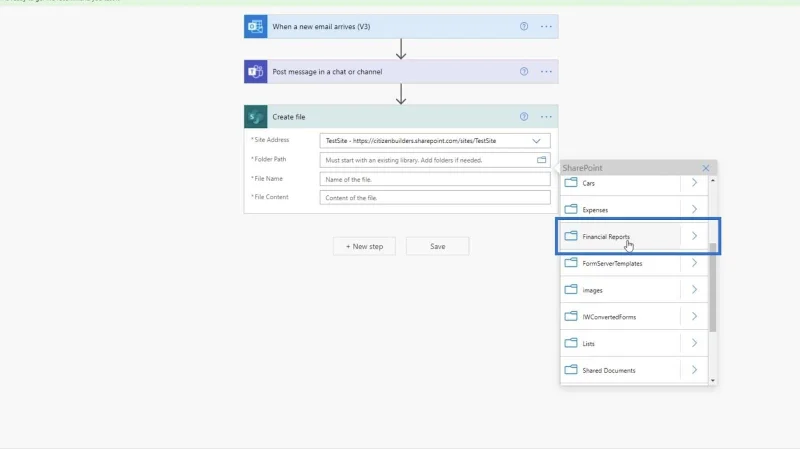Choose the 'Financial Reports' folder name
The height and width of the screenshot is (449, 800).
point(606,237)
